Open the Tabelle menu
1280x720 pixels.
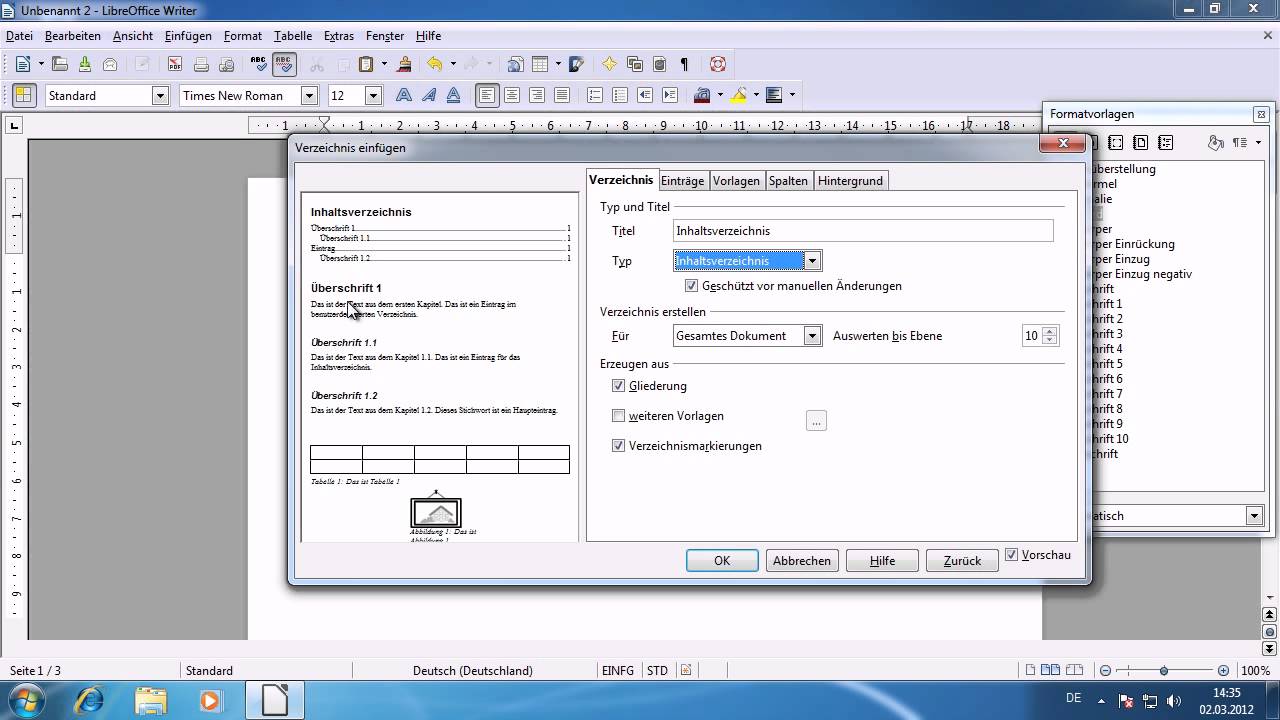[x=293, y=35]
